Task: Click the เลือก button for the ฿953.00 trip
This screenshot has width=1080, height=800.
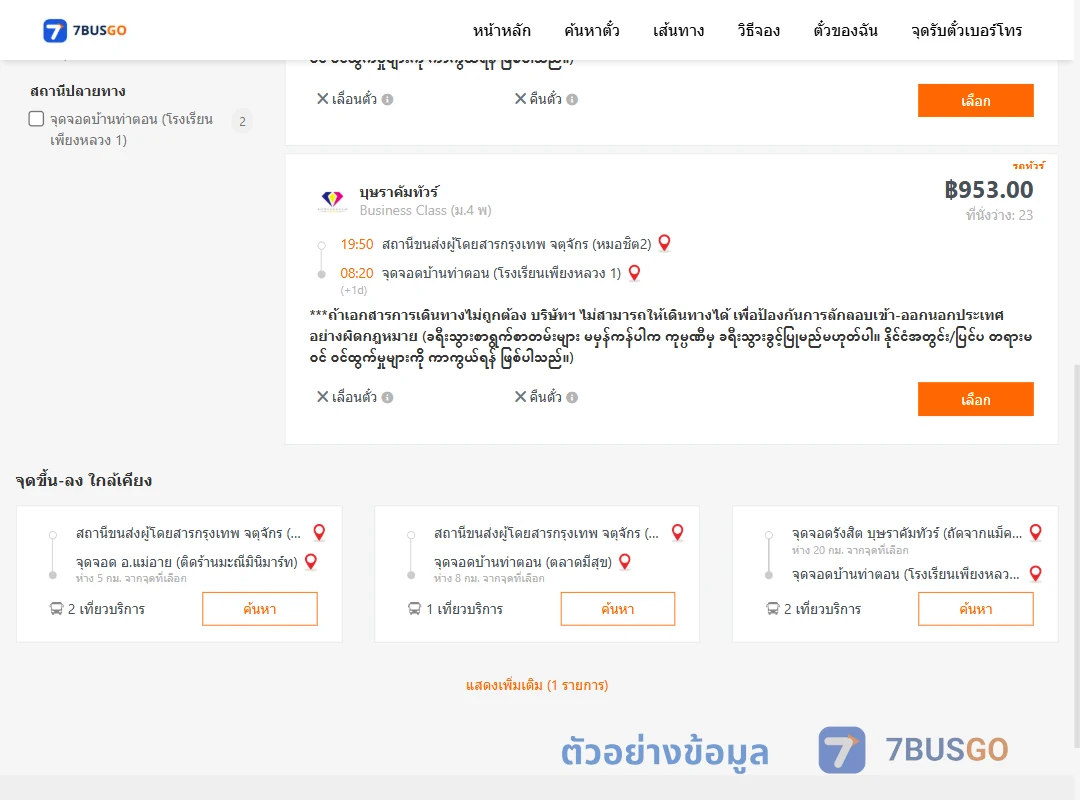Action: pyautogui.click(x=975, y=399)
